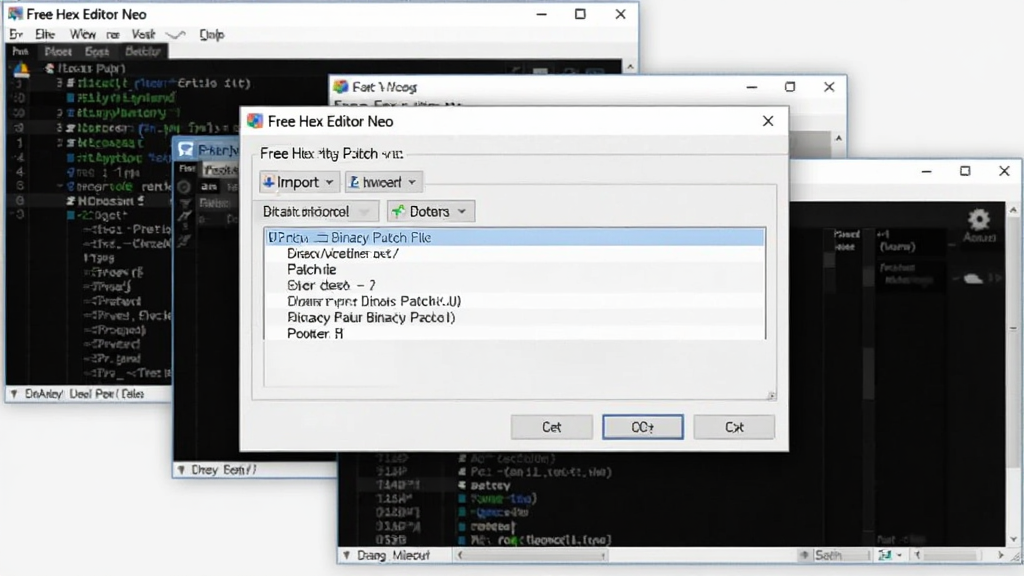Viewport: 1024px width, 576px height.
Task: Click the Free Hex Editor Neo dialog icon
Action: point(255,121)
